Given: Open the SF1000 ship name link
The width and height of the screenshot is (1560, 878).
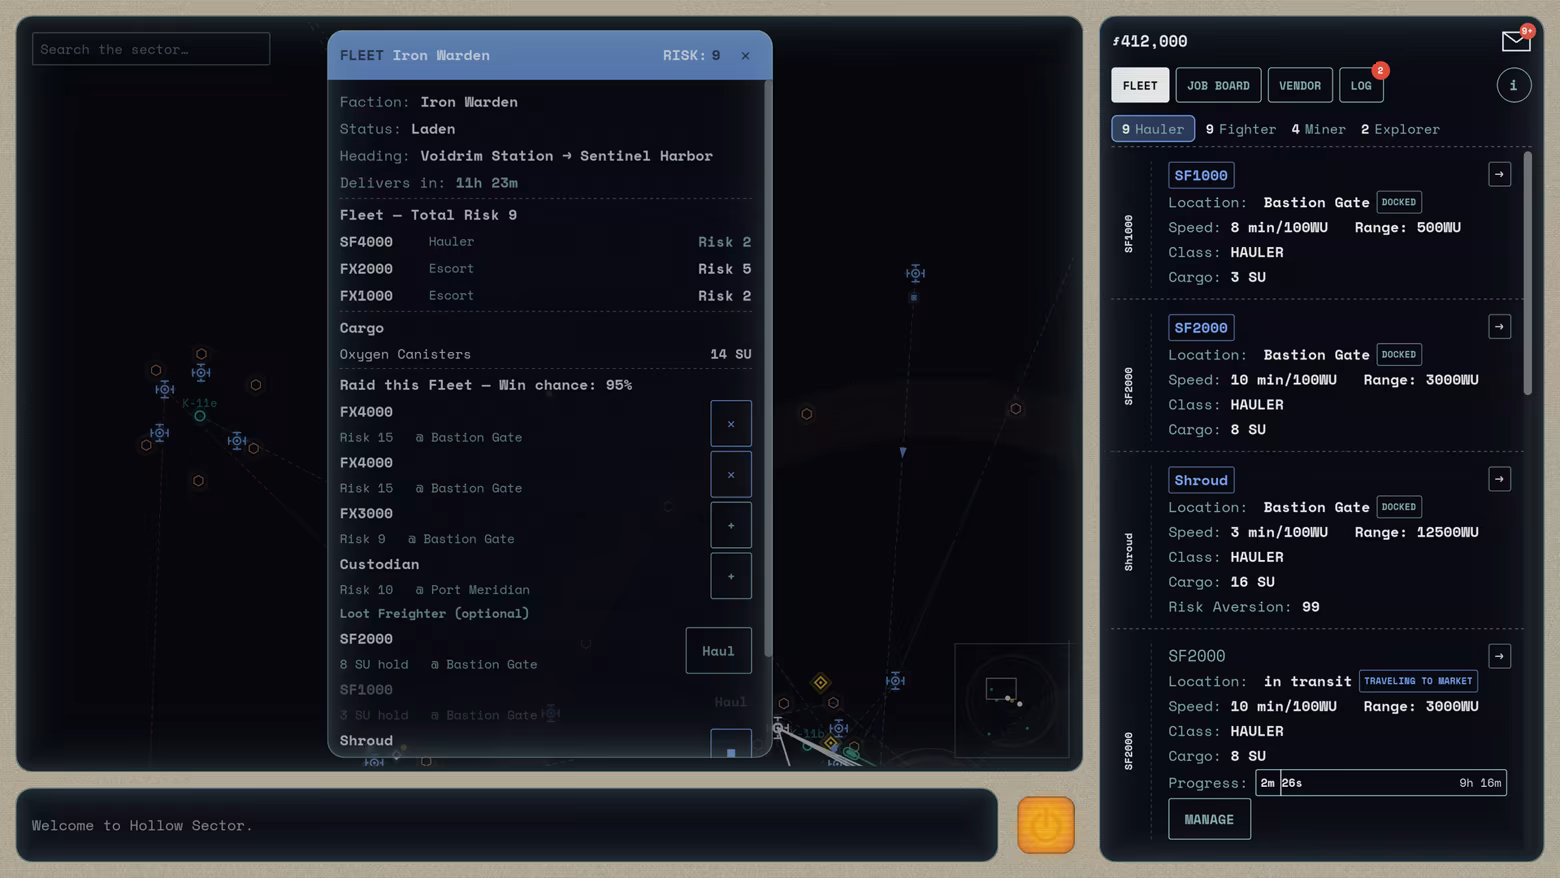Looking at the screenshot, I should point(1201,175).
